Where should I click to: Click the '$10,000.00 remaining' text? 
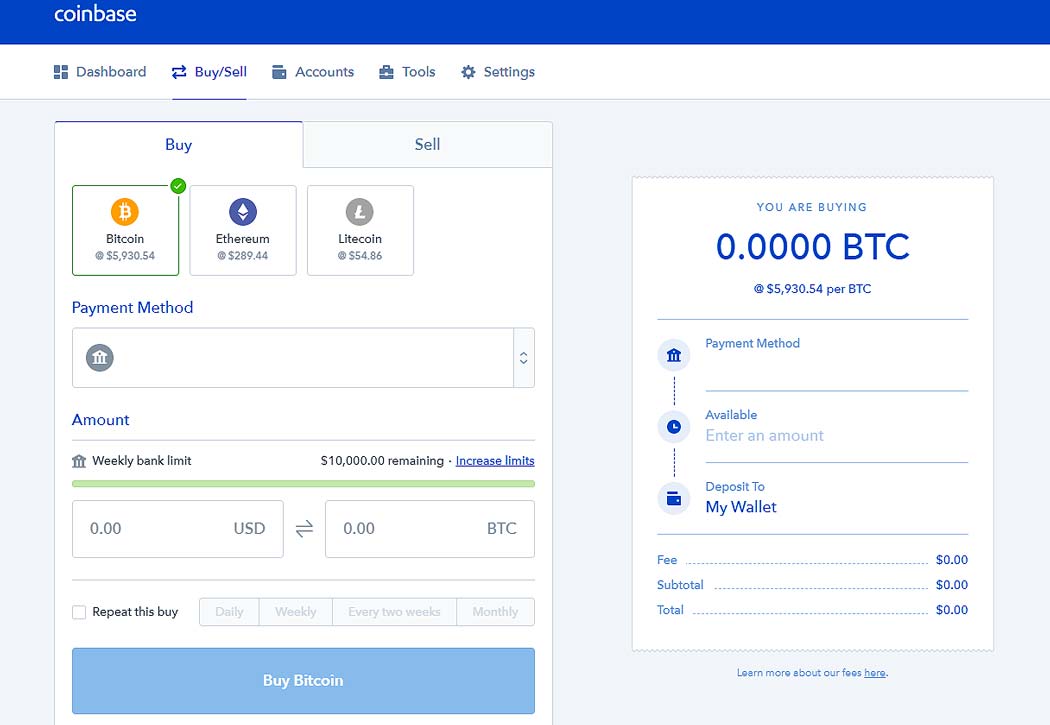point(382,461)
